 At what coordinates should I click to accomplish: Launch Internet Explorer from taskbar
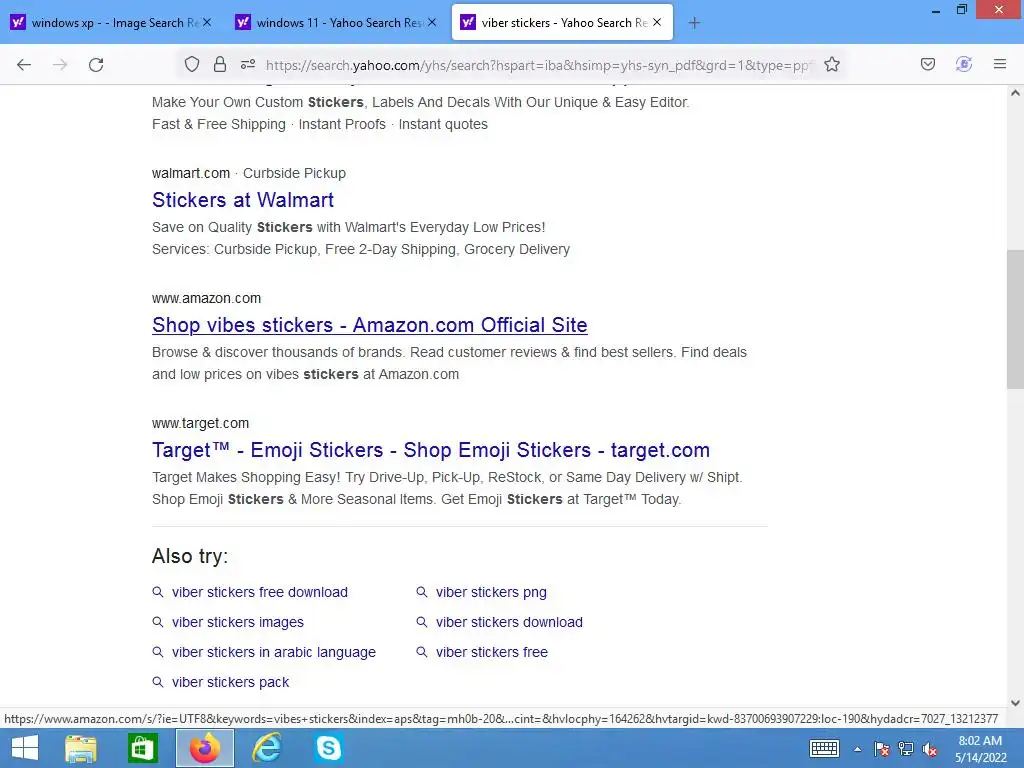tap(267, 748)
